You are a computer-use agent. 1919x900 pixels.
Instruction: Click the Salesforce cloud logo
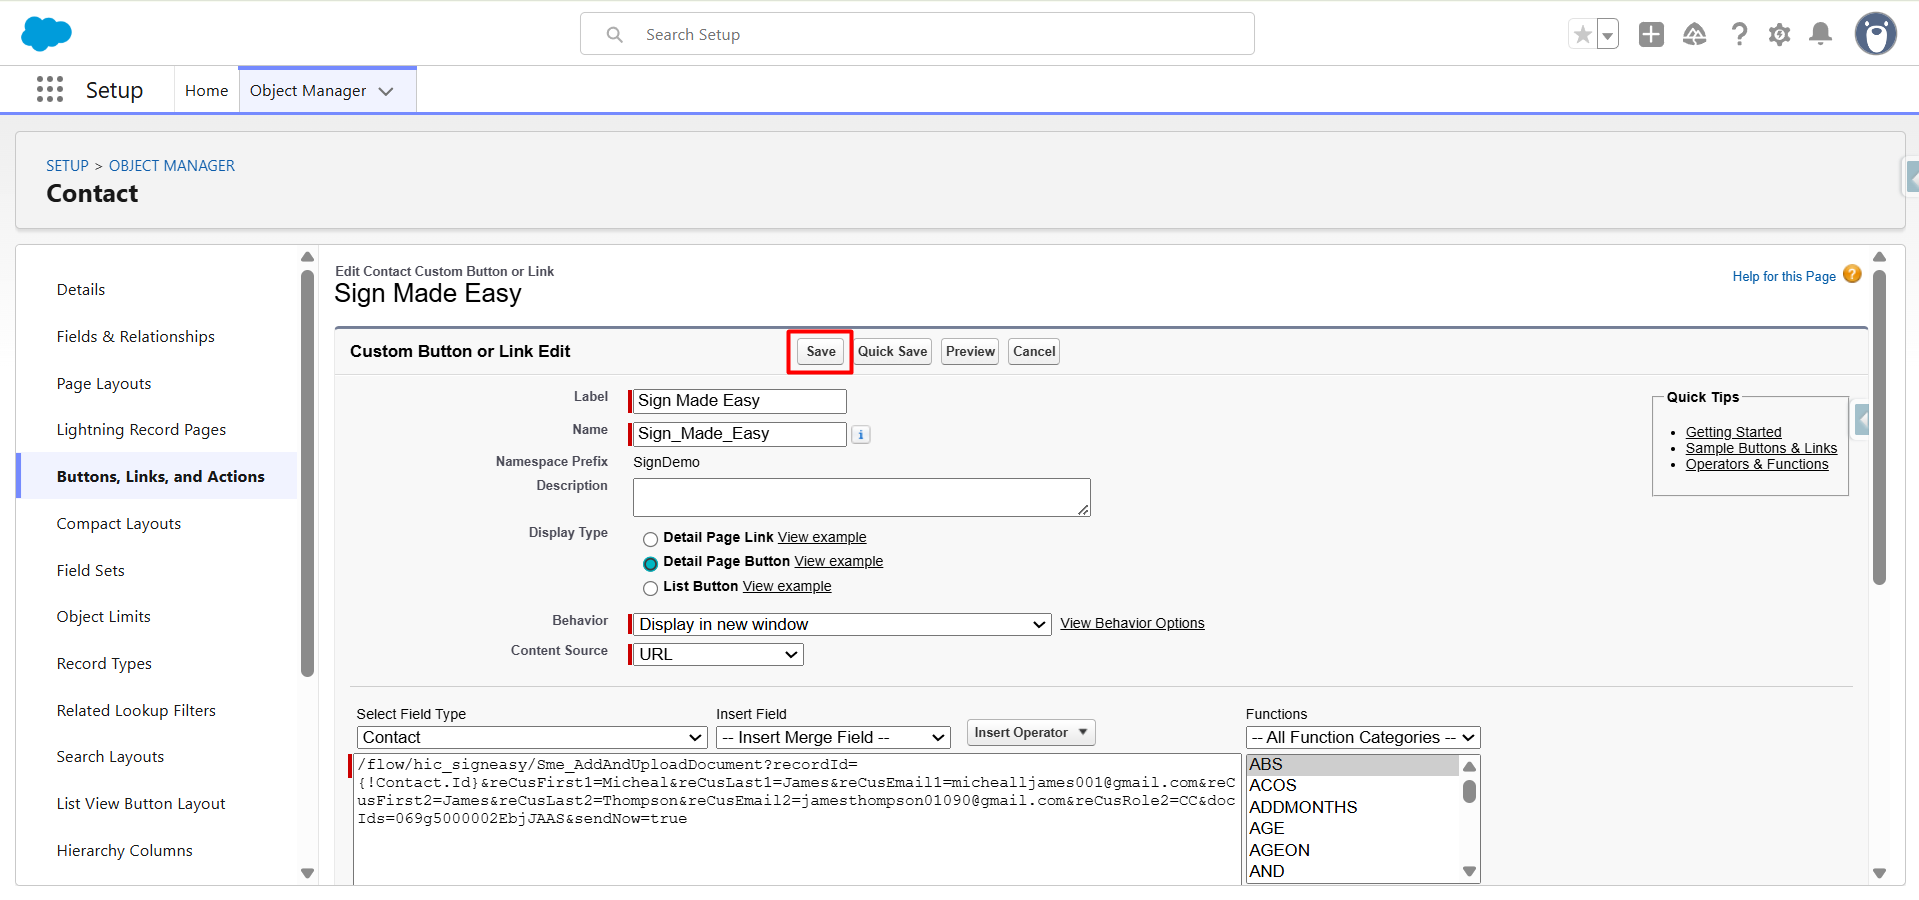coord(46,34)
